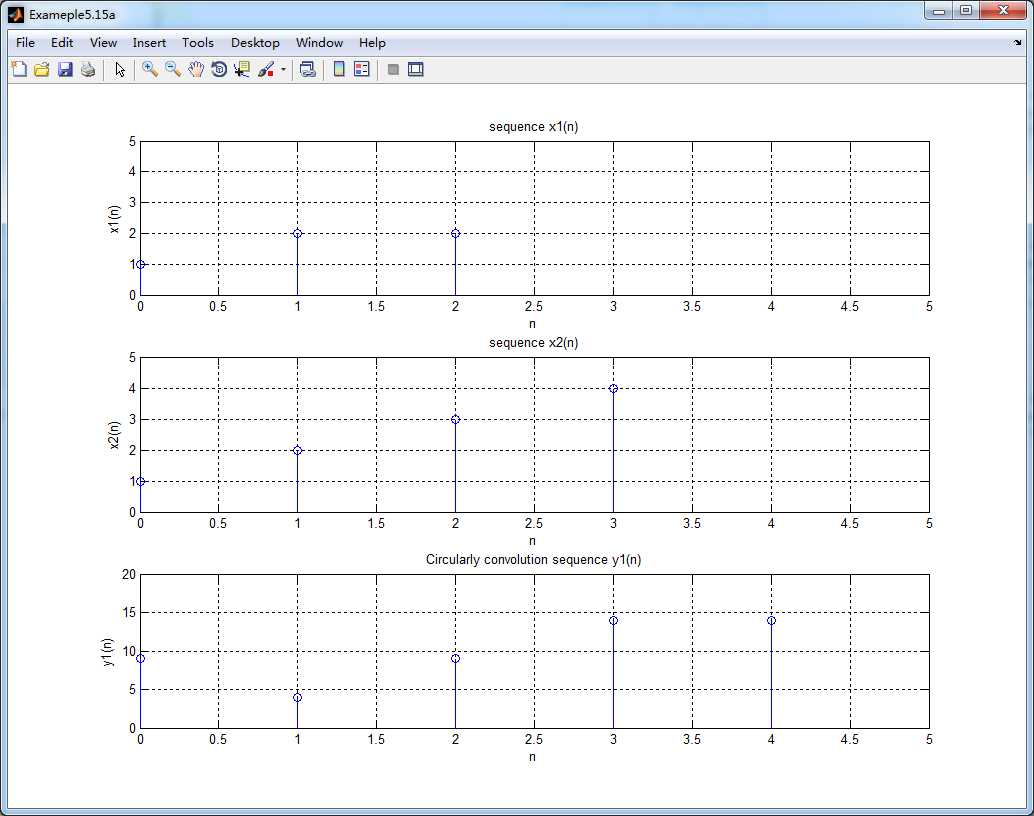Click the y1(n) stem marker at n=2

[455, 659]
